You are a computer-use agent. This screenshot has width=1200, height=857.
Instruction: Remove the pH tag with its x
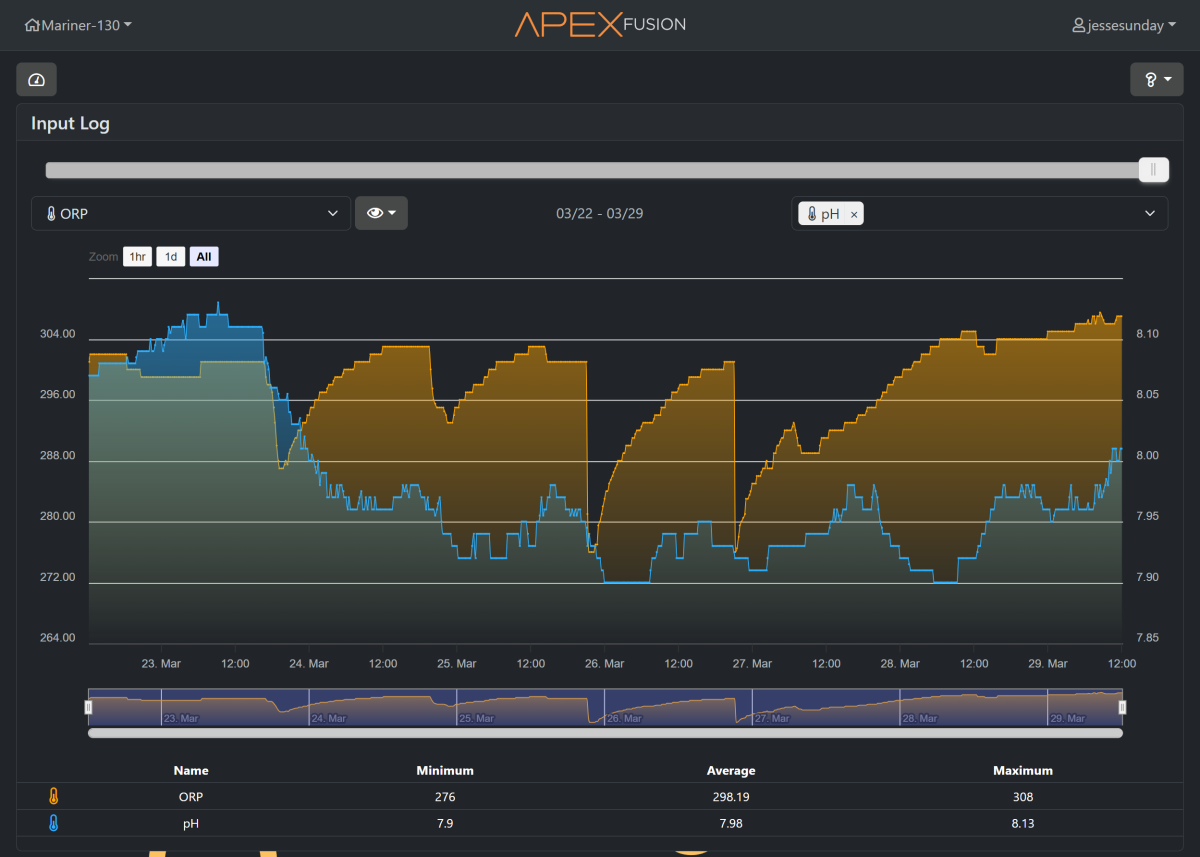pyautogui.click(x=853, y=214)
